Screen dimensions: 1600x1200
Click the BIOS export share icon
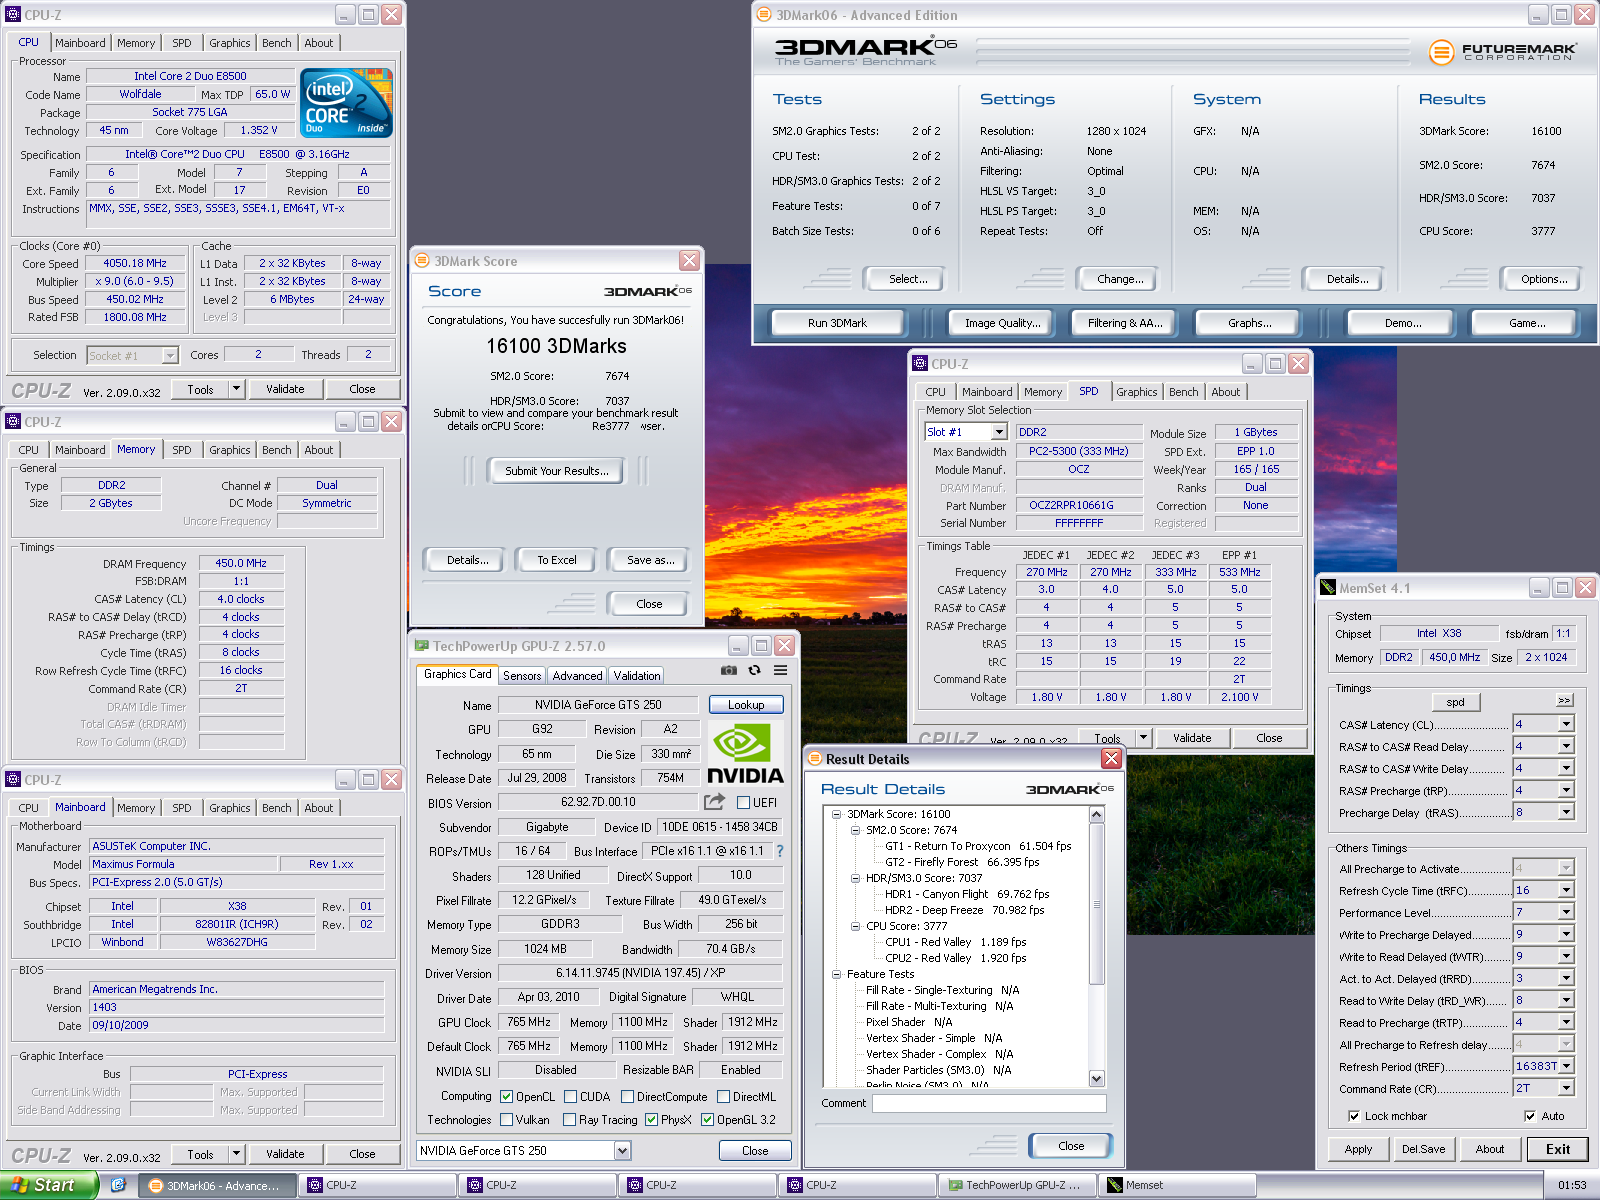tap(714, 802)
